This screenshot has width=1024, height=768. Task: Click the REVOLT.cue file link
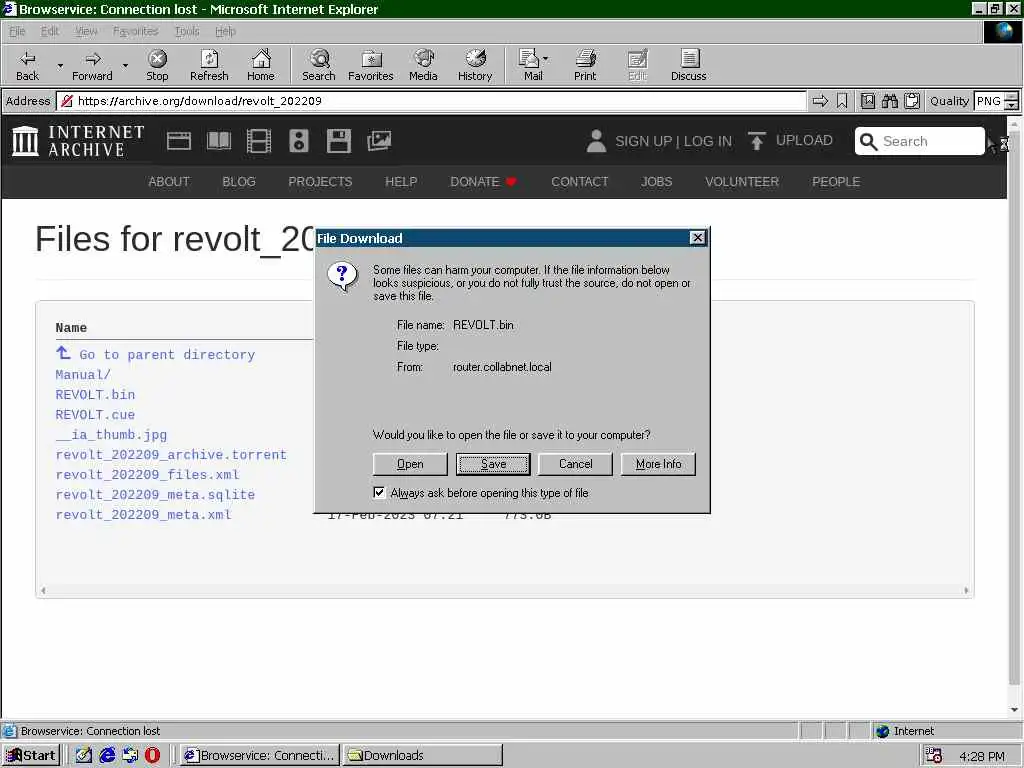coord(95,415)
